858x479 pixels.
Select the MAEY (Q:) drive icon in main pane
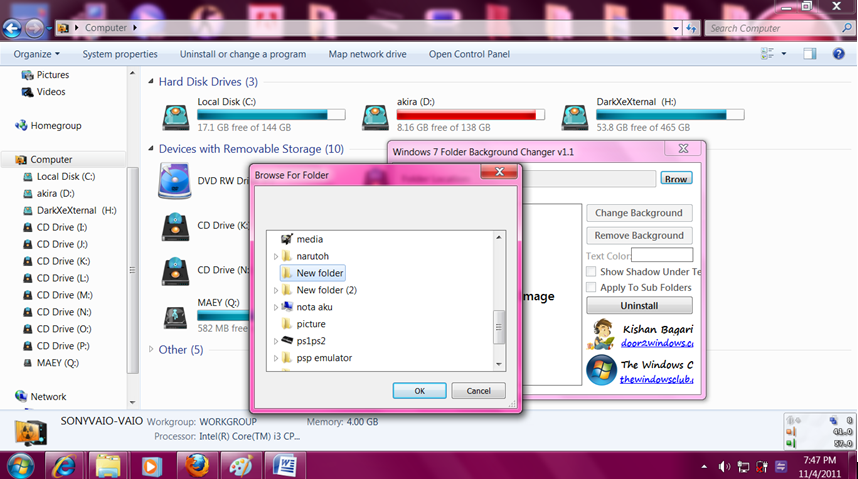(175, 317)
